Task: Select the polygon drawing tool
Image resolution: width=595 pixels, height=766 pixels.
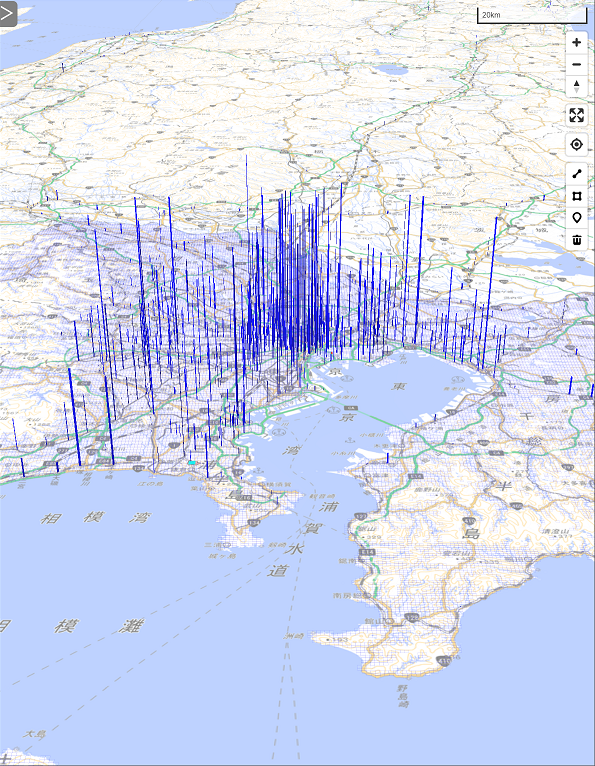Action: tap(576, 196)
